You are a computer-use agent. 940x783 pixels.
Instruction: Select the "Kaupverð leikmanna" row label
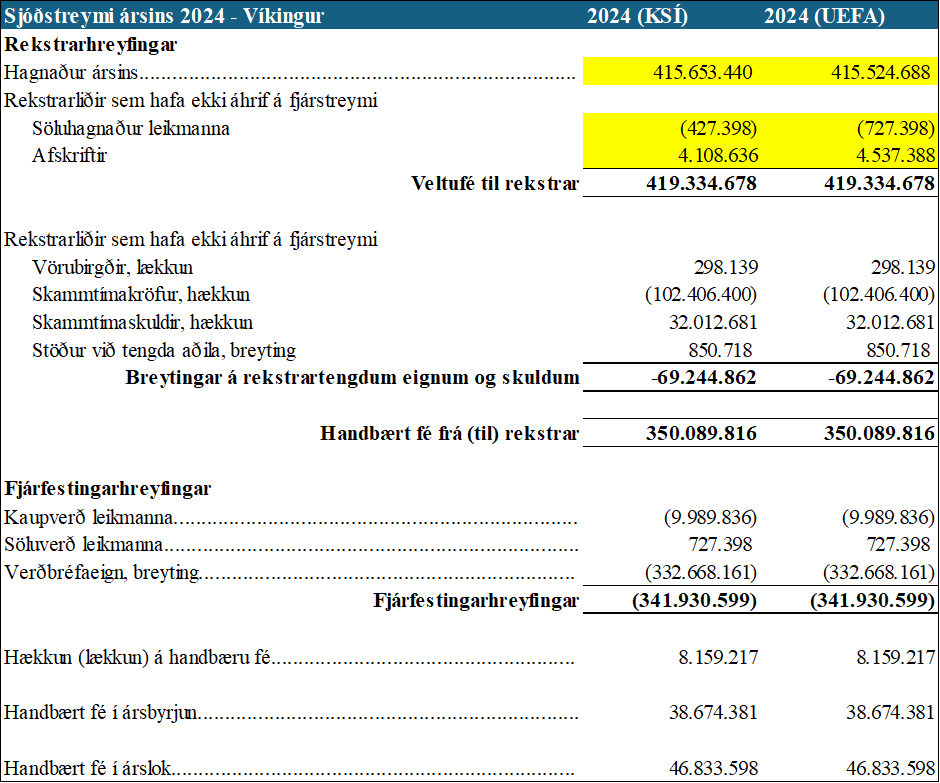89,517
